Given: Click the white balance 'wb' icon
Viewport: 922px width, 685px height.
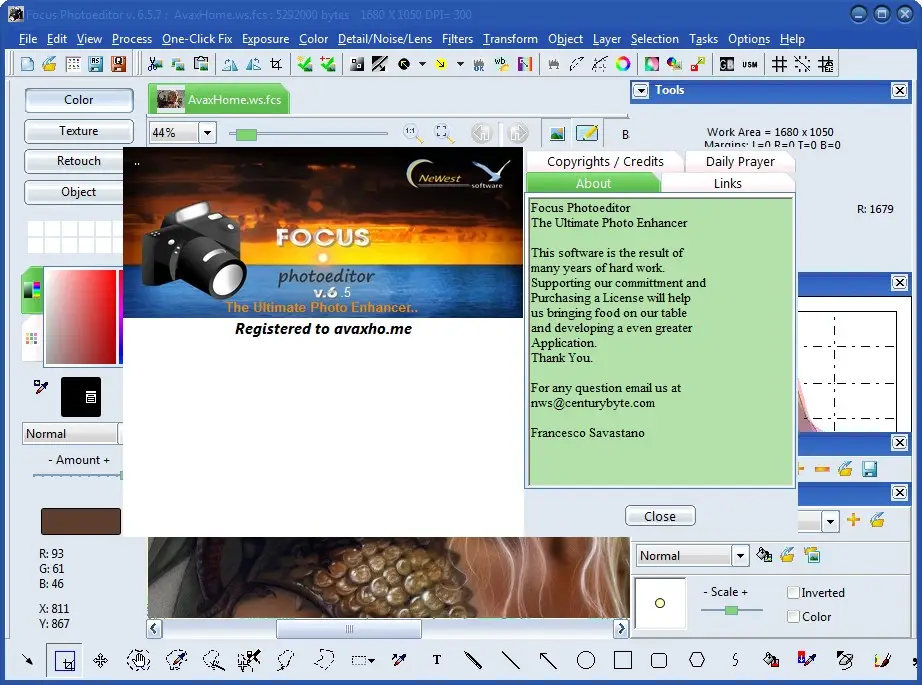Looking at the screenshot, I should 502,64.
